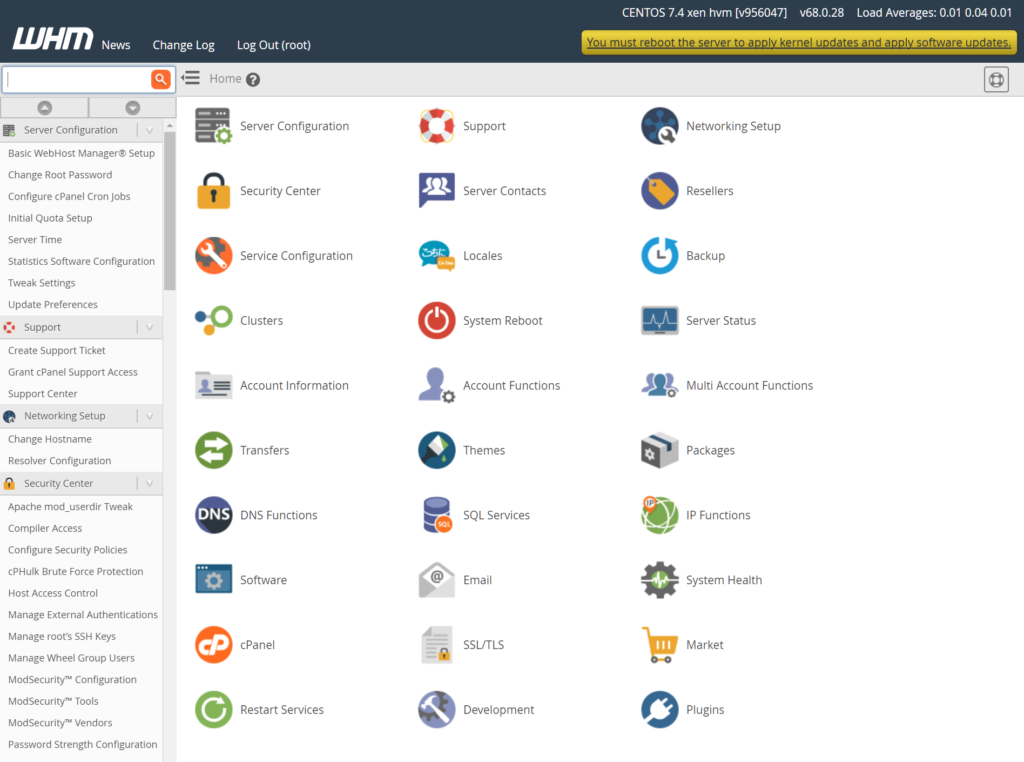Click the Plugins plug icon

(x=659, y=710)
